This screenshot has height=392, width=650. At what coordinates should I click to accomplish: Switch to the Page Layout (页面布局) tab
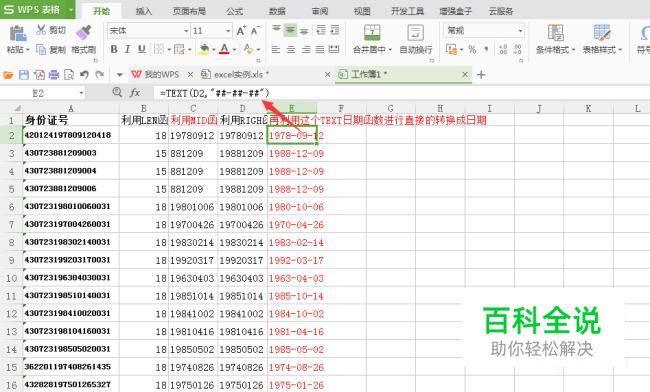click(x=189, y=11)
